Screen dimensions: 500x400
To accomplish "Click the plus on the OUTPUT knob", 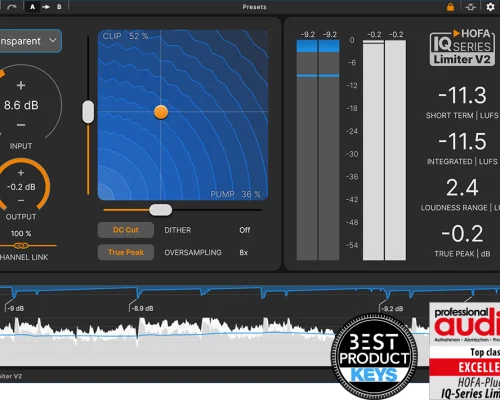I will pyautogui.click(x=21, y=173).
